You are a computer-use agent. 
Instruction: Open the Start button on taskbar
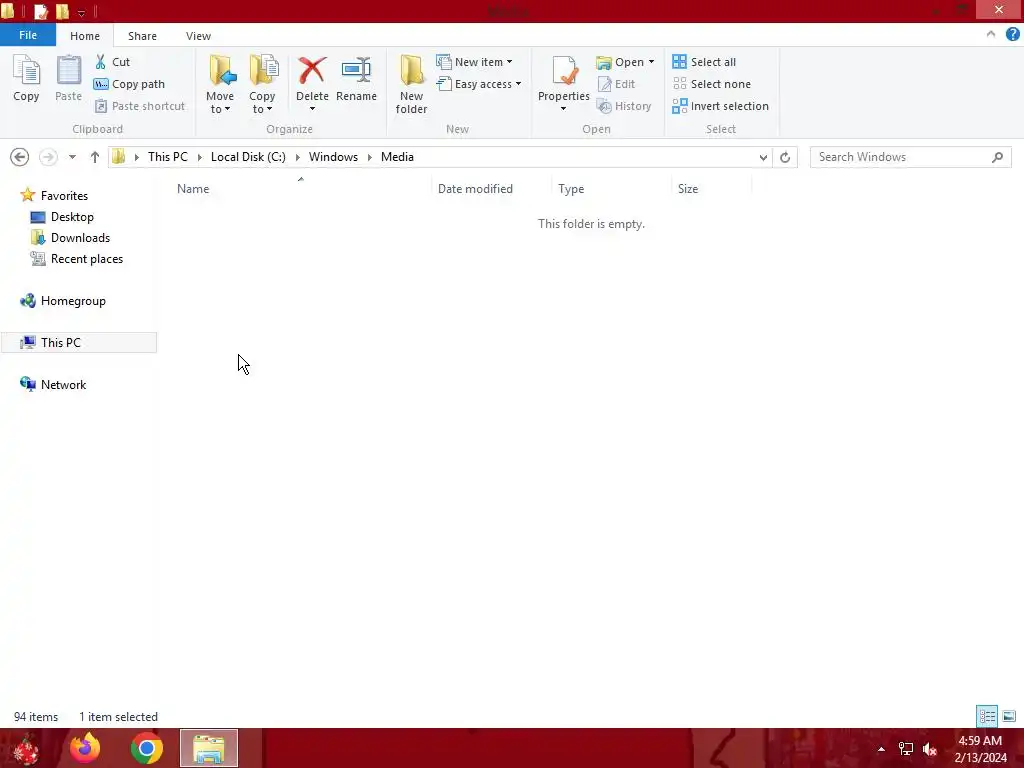tap(25, 748)
